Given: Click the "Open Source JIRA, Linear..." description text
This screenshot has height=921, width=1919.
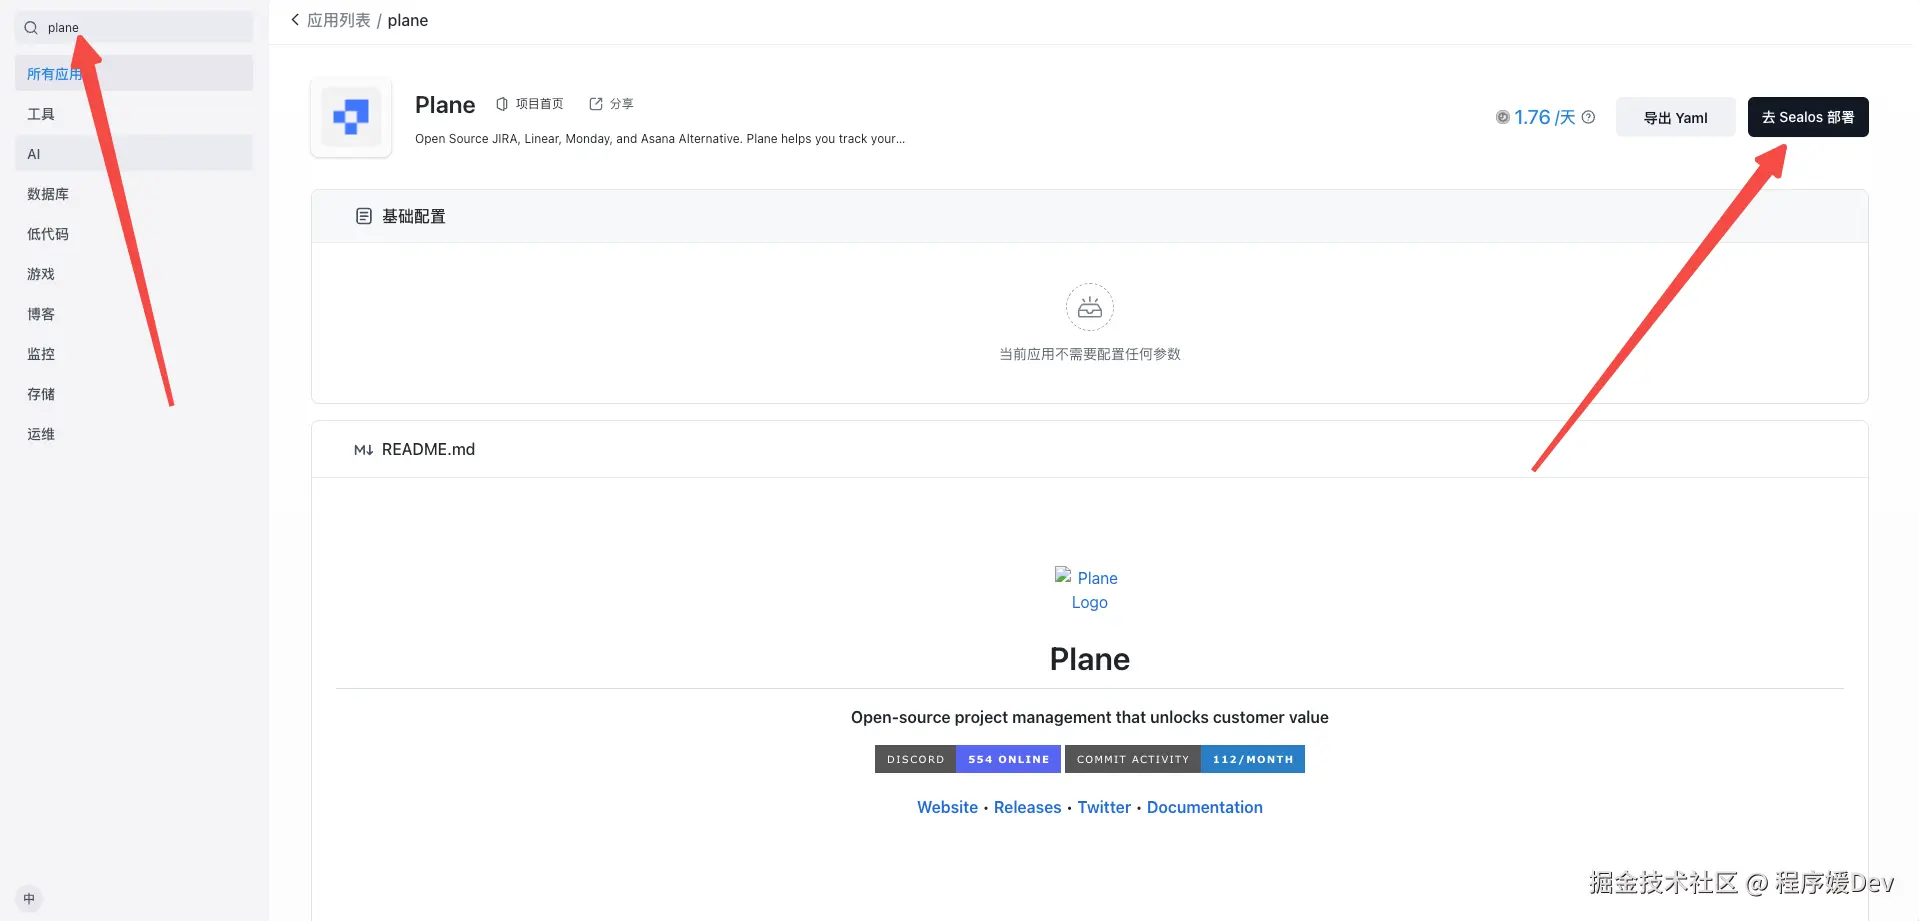Looking at the screenshot, I should (660, 139).
